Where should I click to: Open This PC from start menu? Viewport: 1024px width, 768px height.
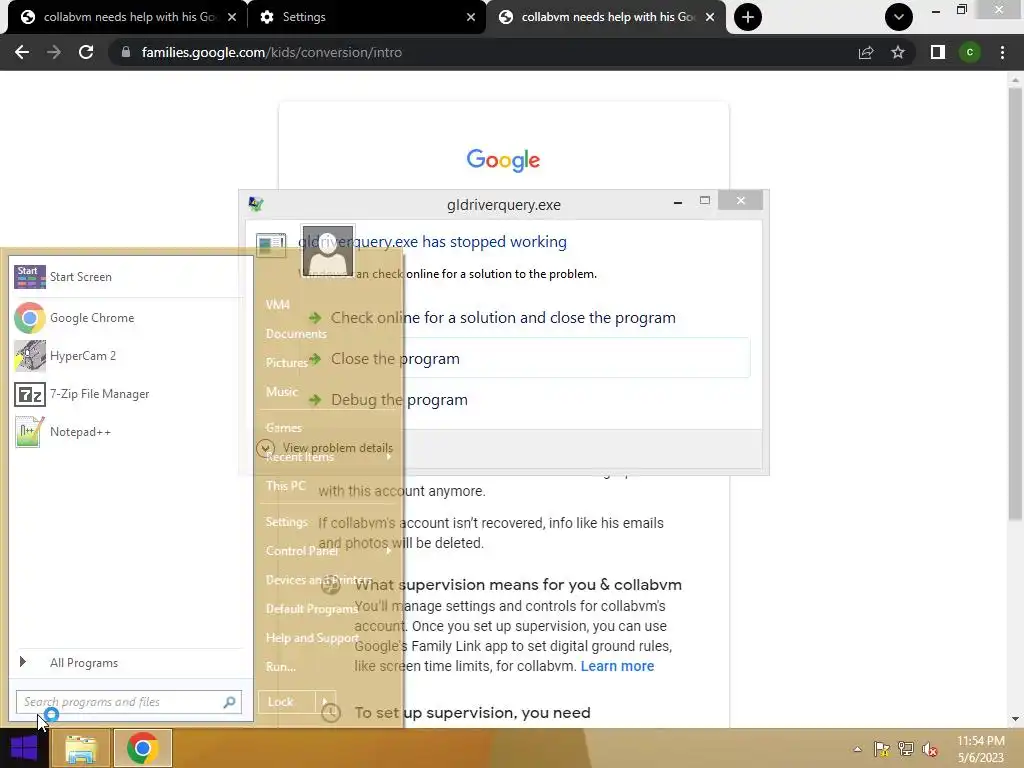(285, 486)
